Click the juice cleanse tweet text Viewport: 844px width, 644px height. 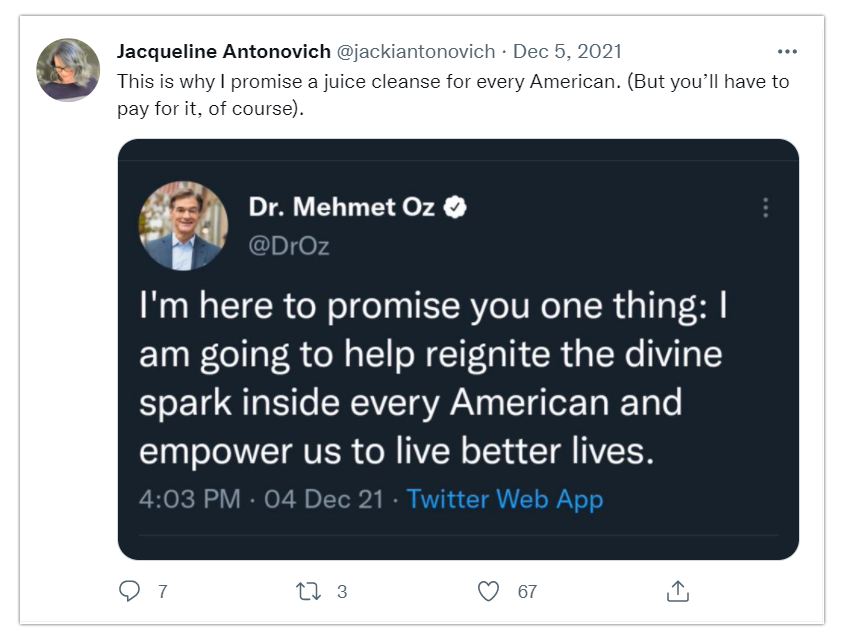pos(453,95)
